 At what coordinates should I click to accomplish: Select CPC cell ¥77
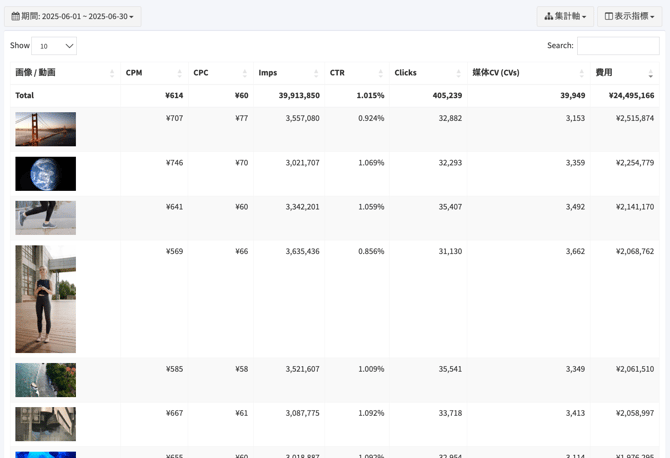(x=241, y=118)
